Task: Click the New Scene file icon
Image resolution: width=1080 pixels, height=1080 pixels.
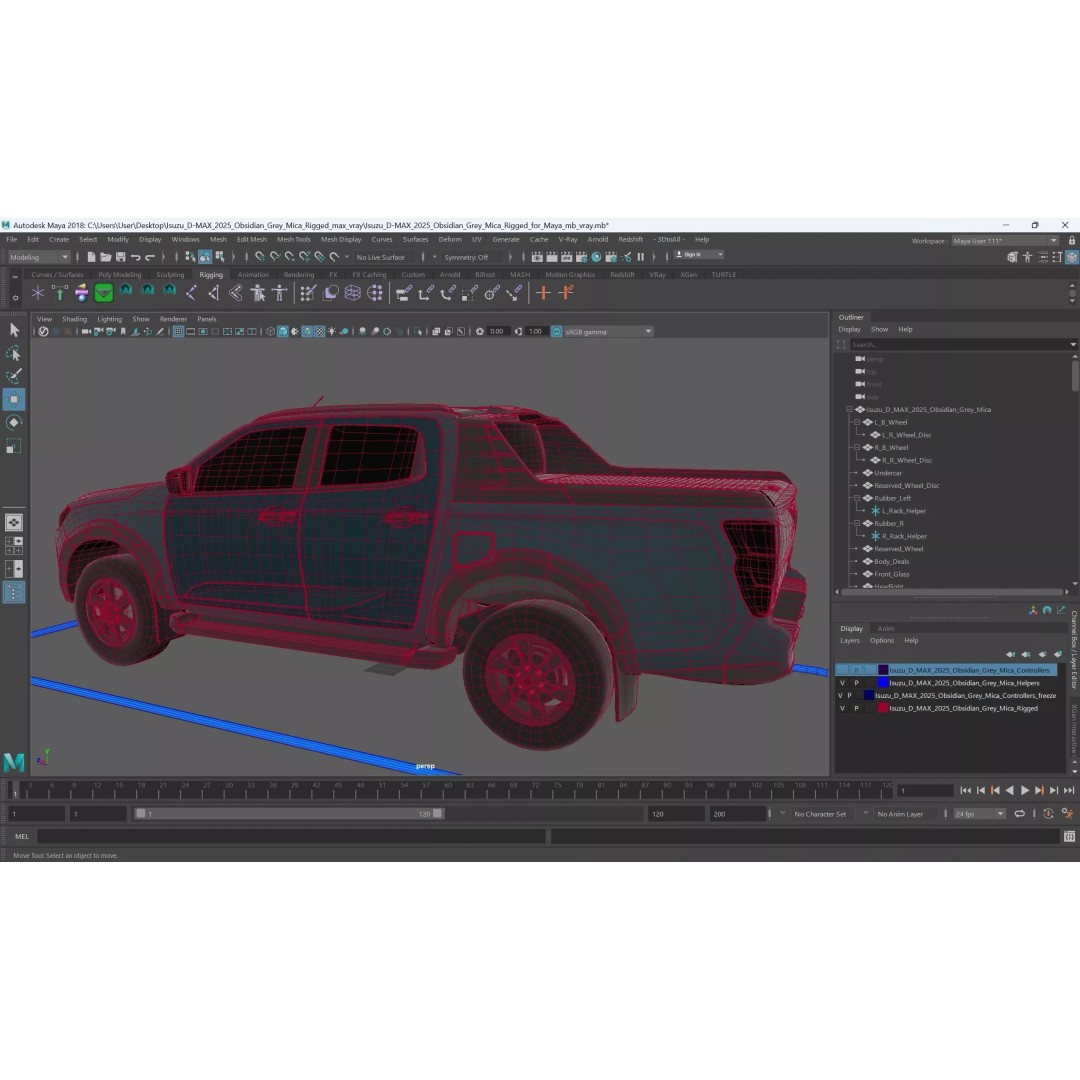Action: pyautogui.click(x=91, y=257)
